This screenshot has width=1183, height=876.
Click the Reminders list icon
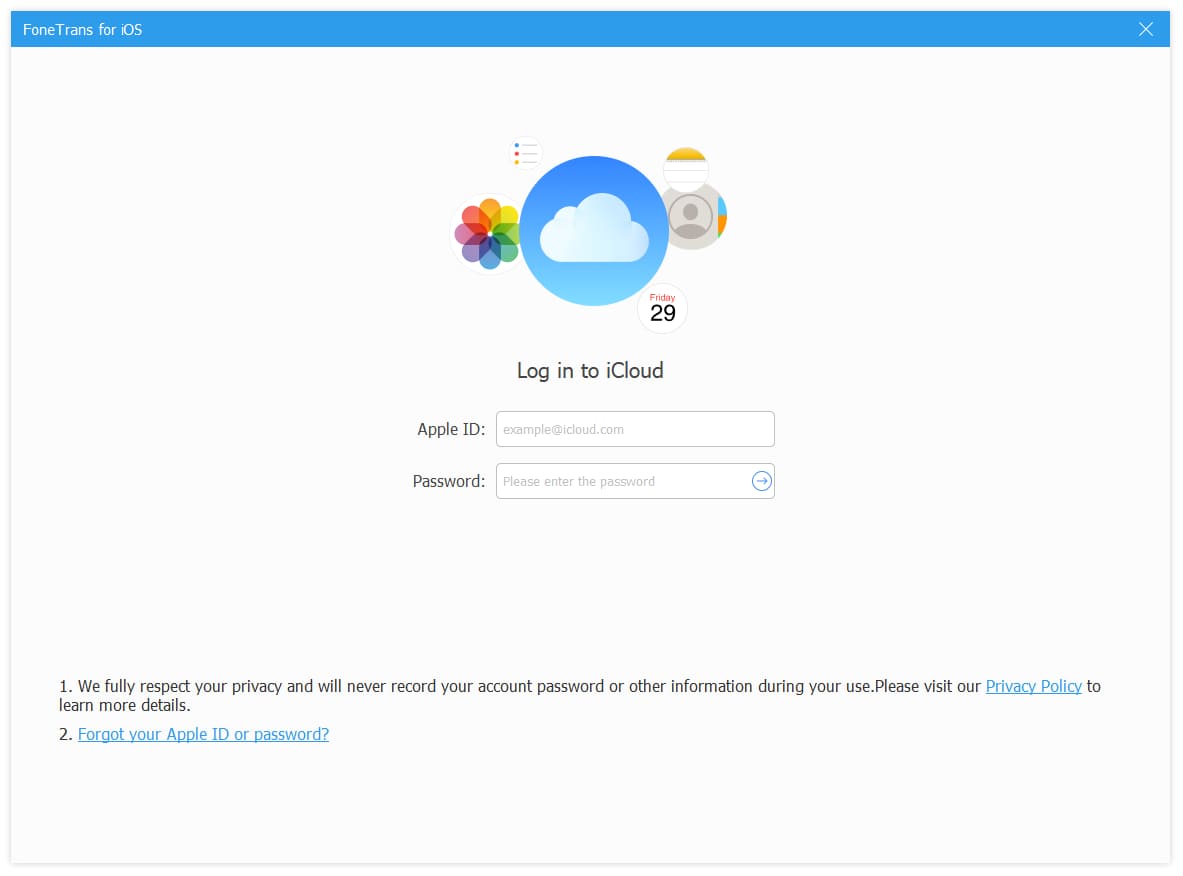(526, 153)
